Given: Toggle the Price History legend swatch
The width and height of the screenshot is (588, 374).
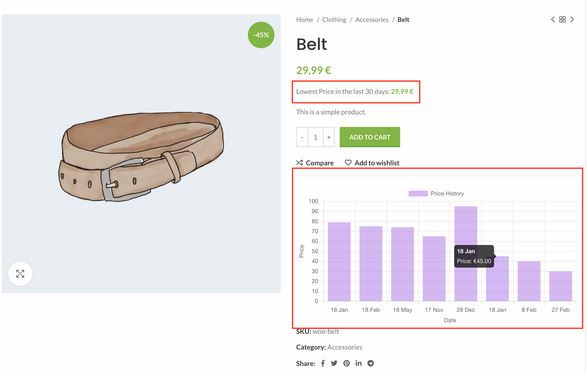Looking at the screenshot, I should coord(418,194).
